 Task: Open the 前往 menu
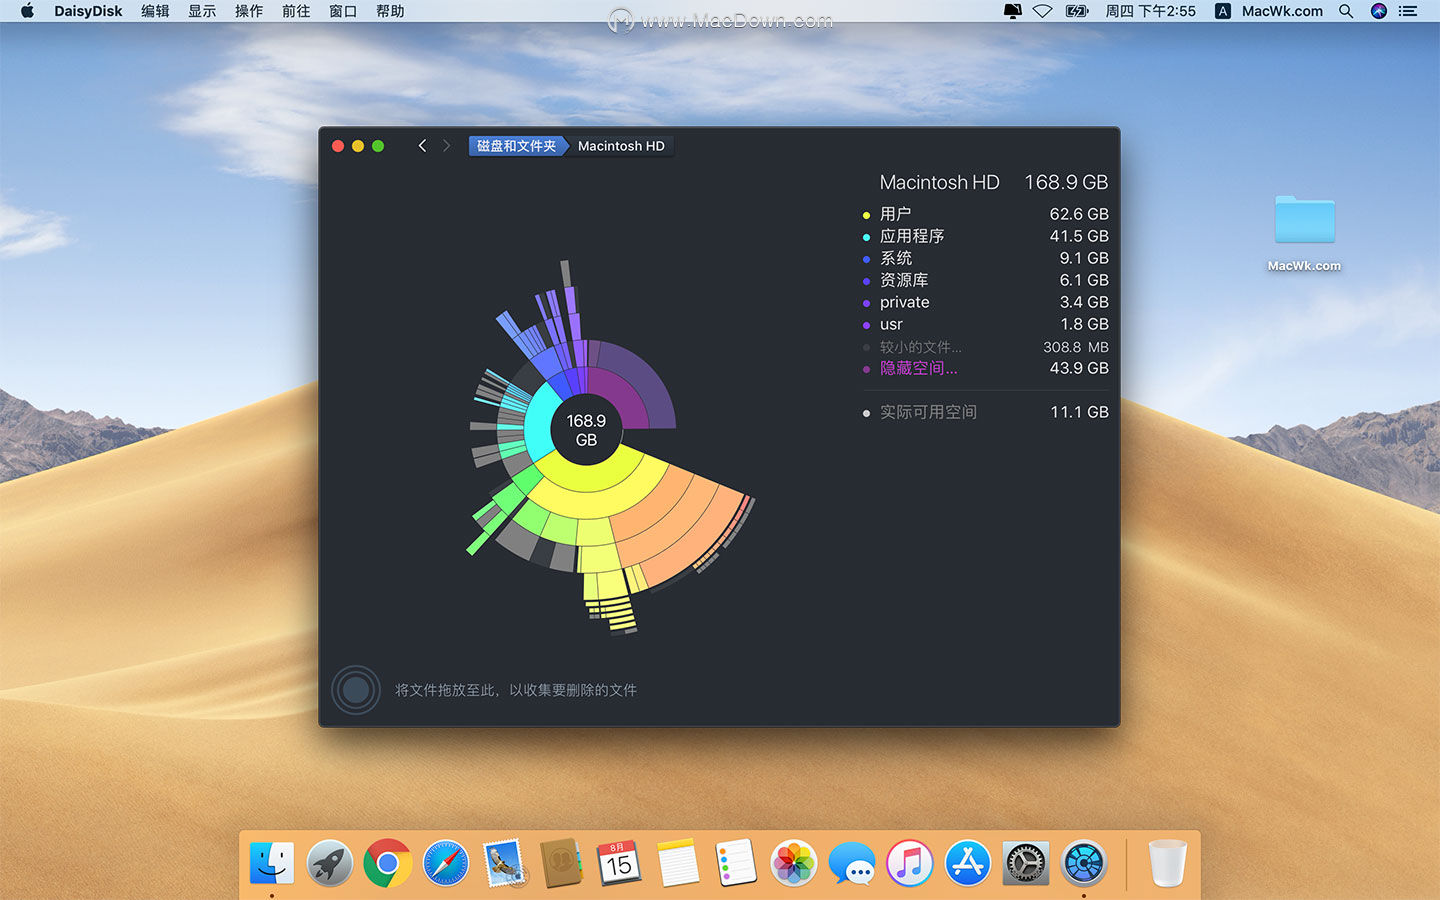(296, 11)
